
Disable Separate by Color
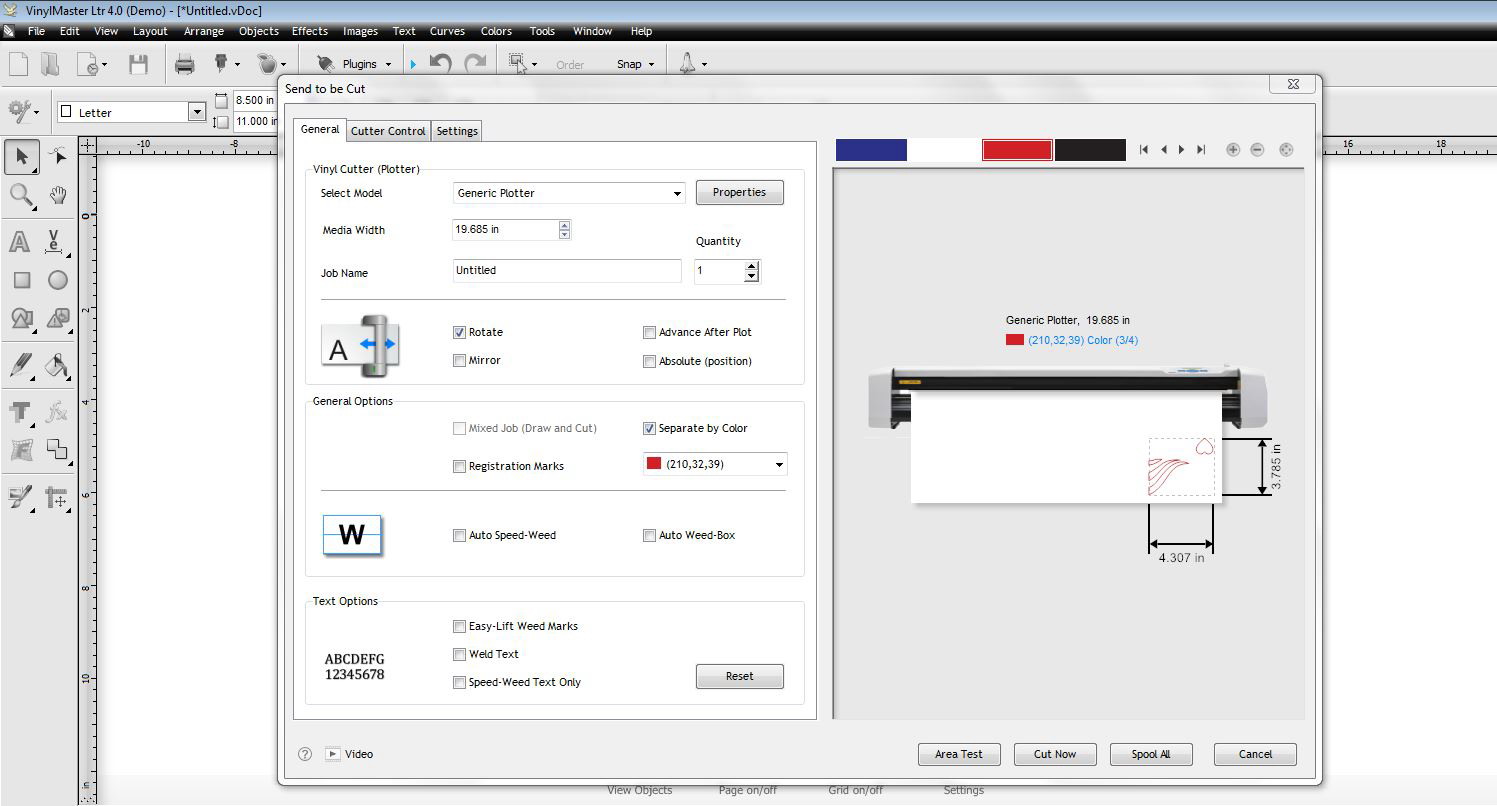650,429
